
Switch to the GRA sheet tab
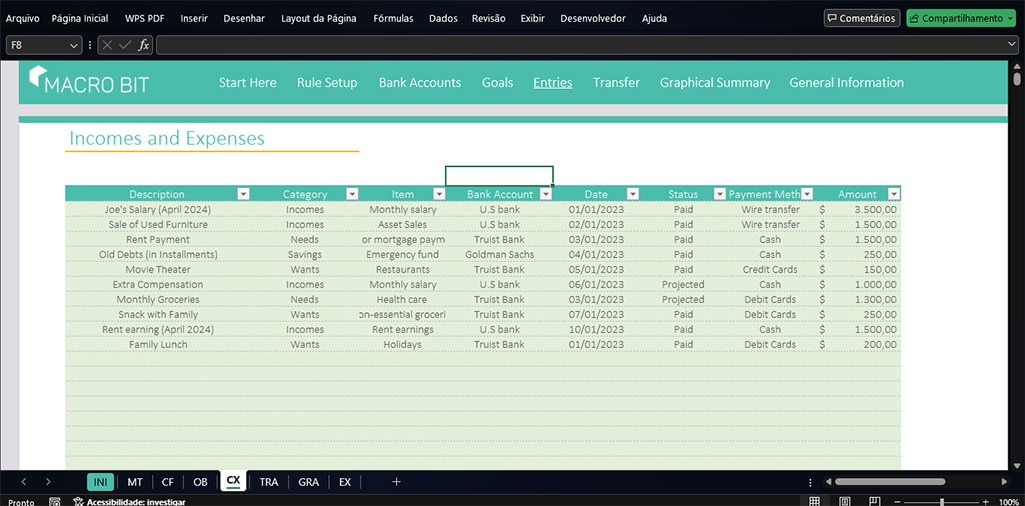[308, 482]
